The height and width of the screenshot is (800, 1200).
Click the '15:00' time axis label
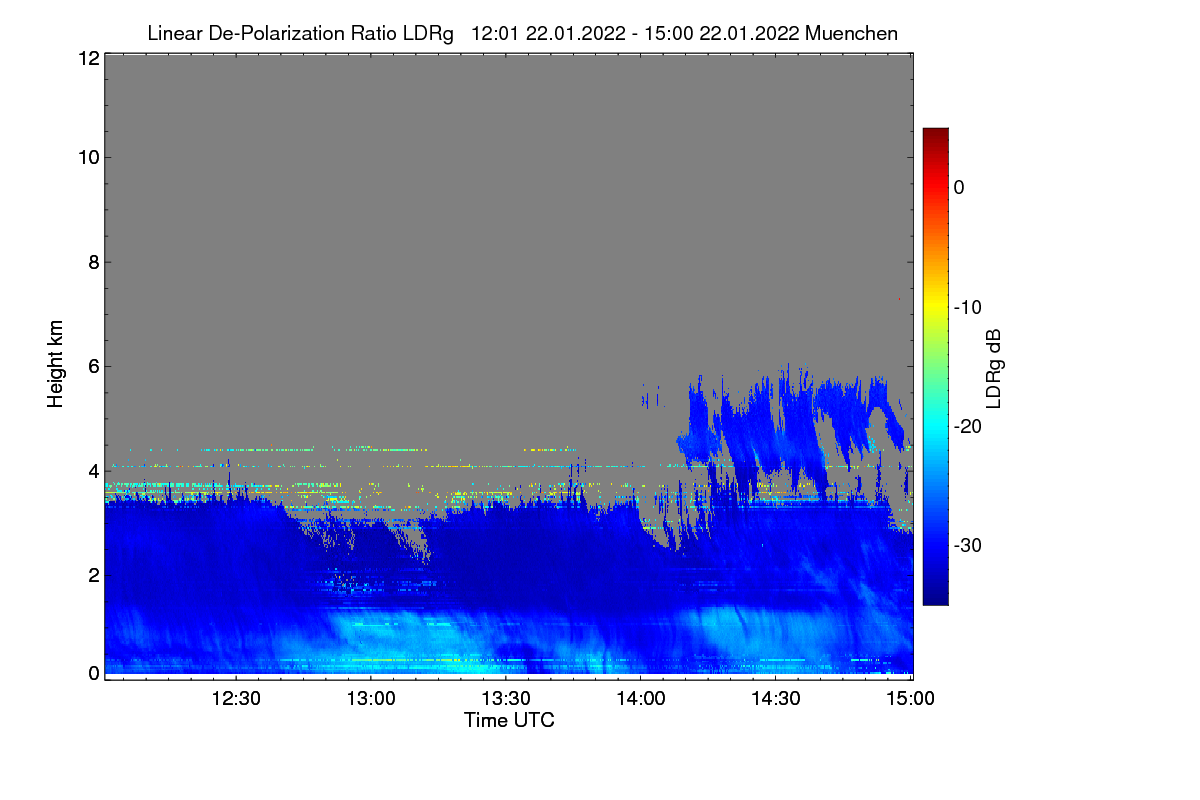[x=910, y=700]
